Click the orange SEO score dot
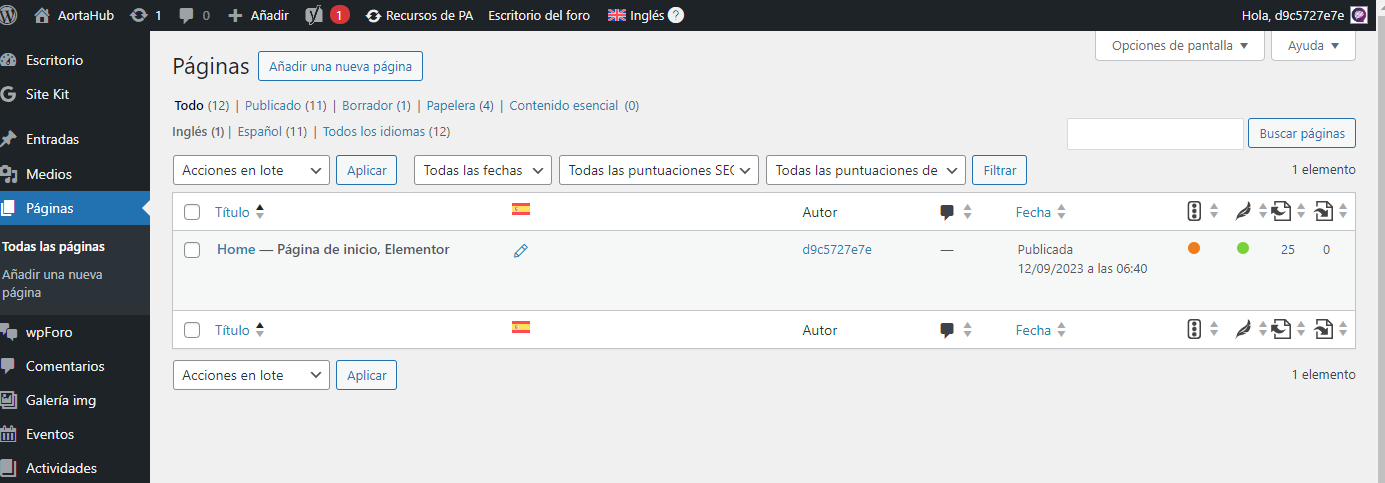This screenshot has height=483, width=1385. pyautogui.click(x=1194, y=248)
